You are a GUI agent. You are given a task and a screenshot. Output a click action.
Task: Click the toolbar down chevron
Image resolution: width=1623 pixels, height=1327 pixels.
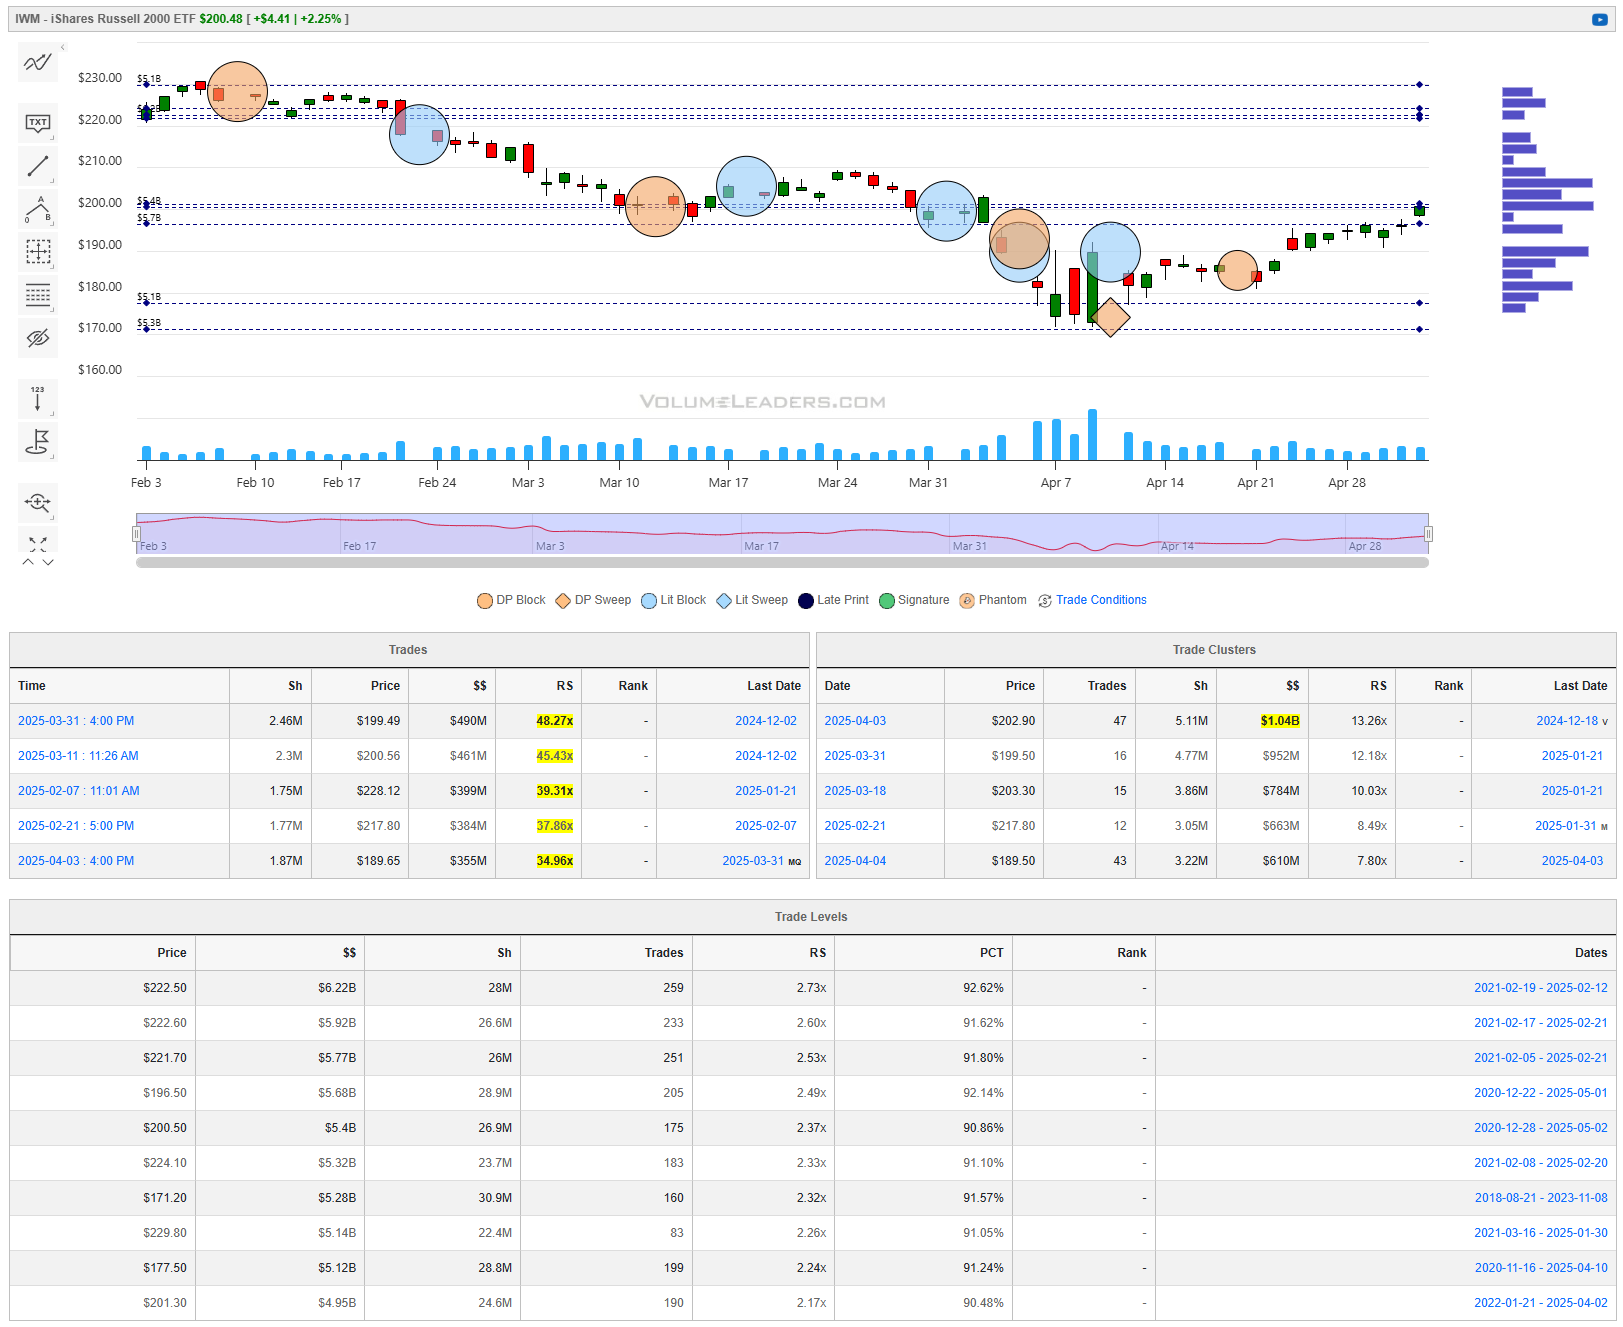click(x=48, y=562)
